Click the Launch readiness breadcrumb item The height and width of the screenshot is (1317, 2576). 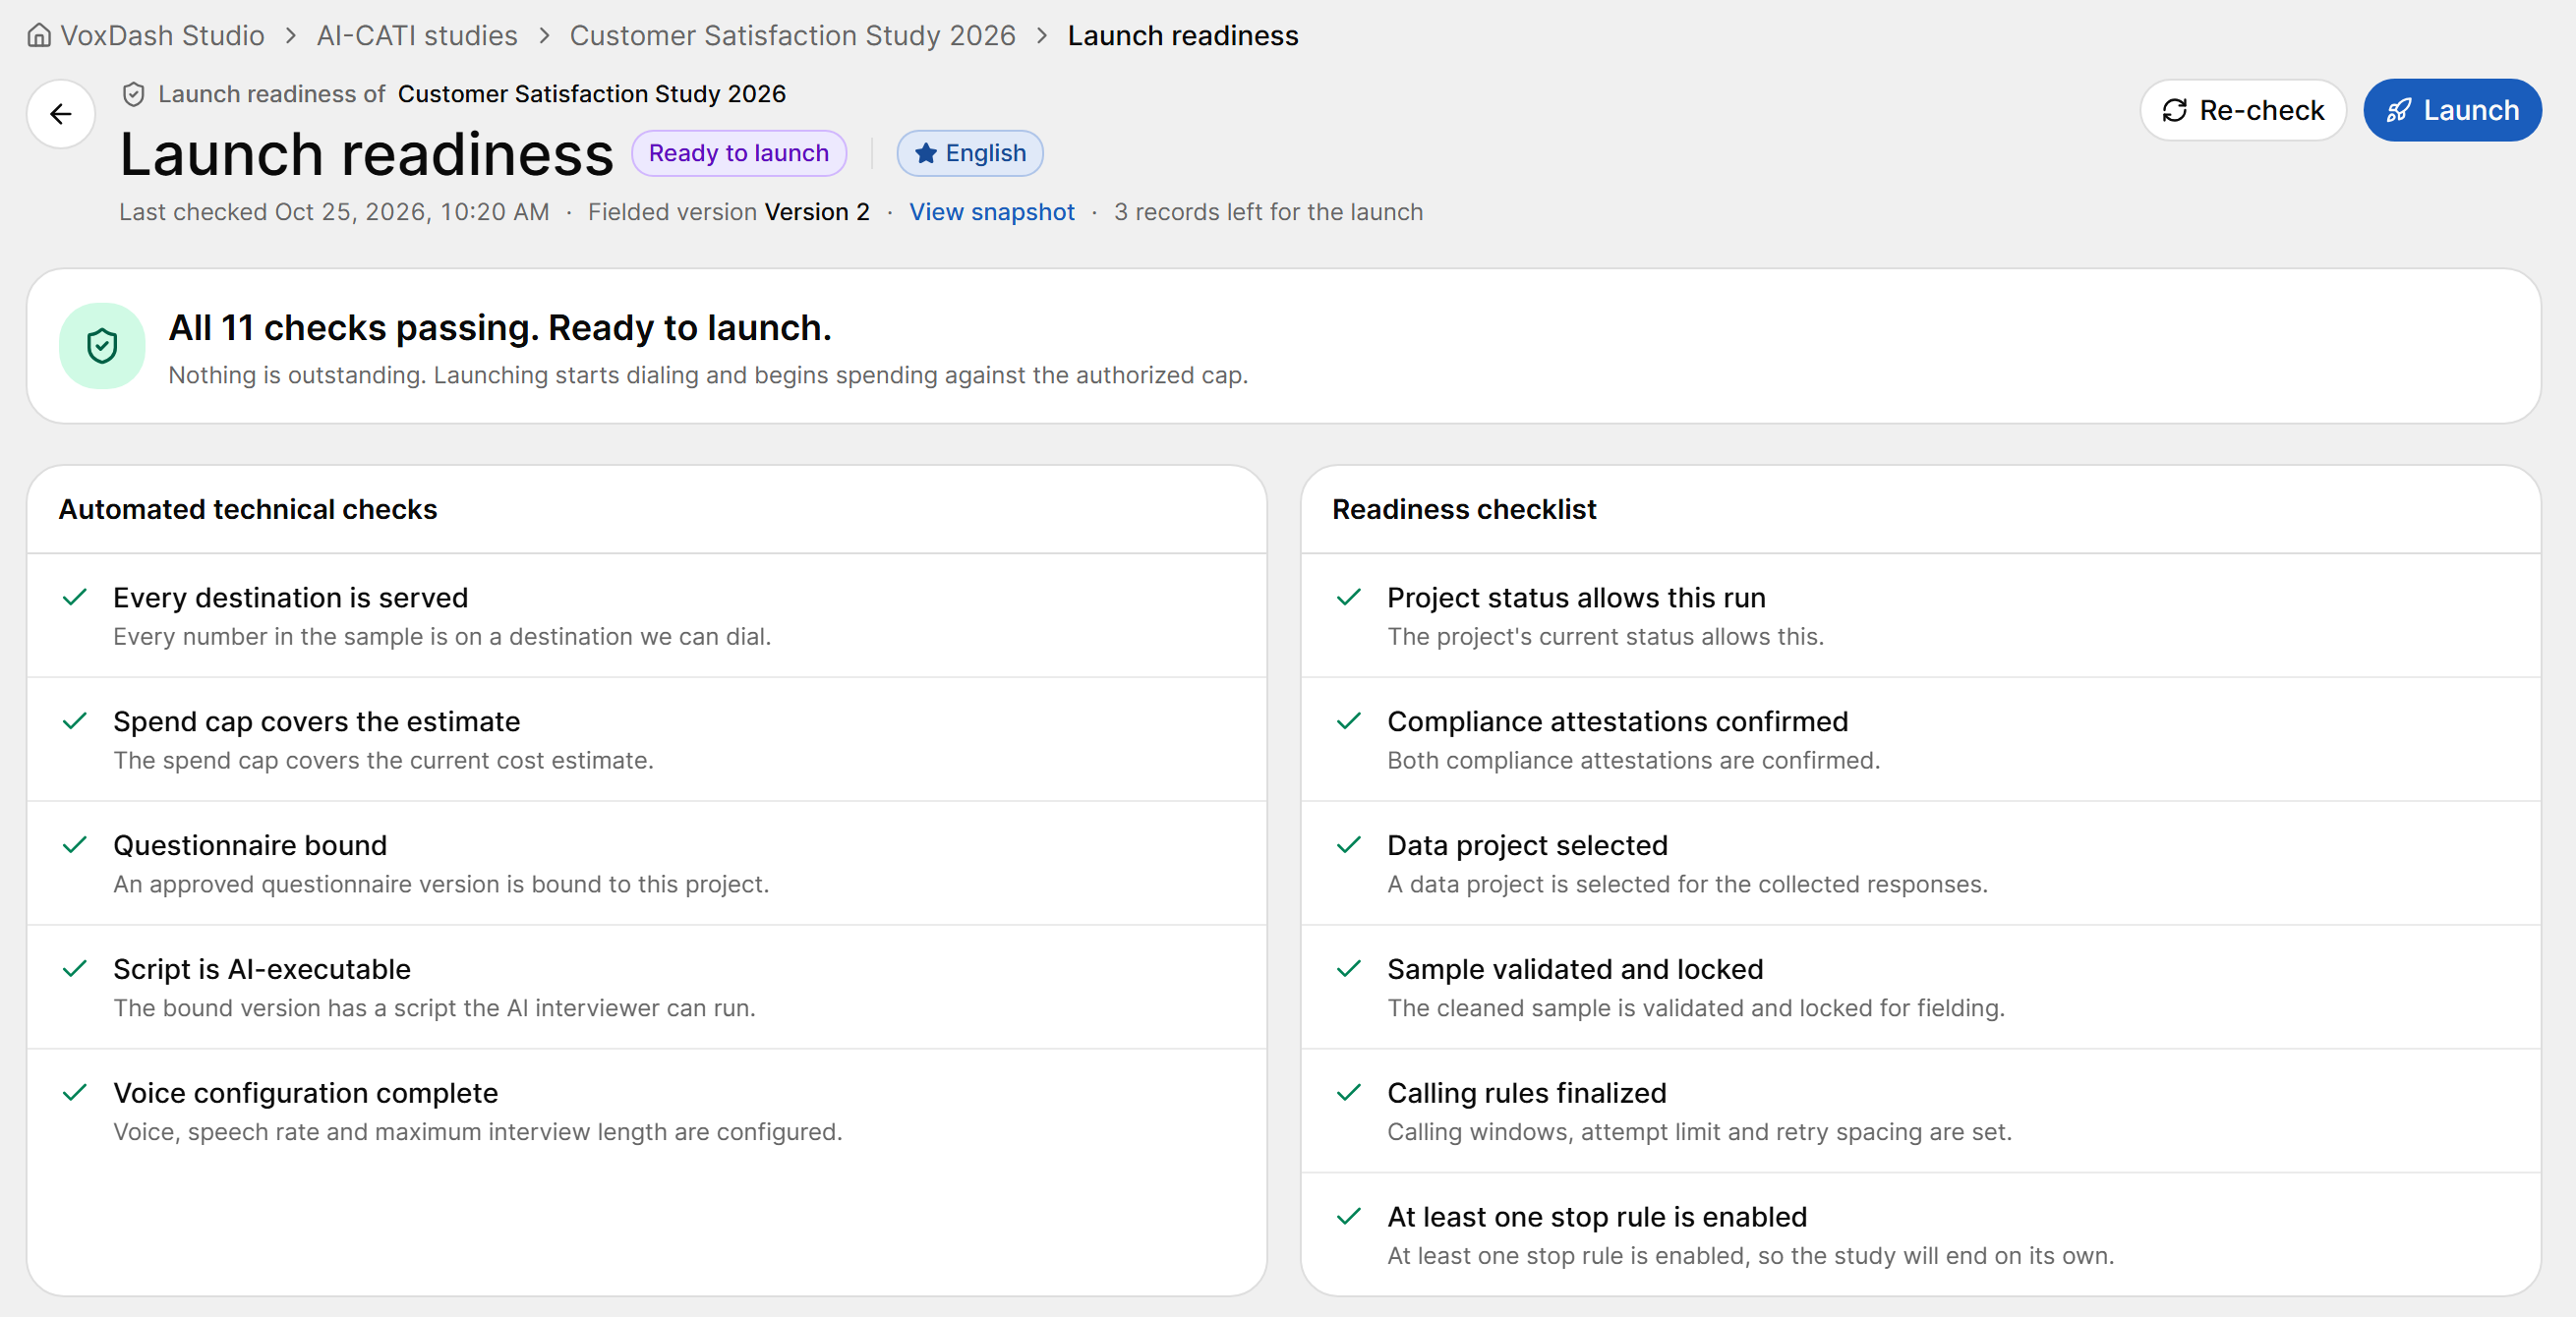(1183, 36)
